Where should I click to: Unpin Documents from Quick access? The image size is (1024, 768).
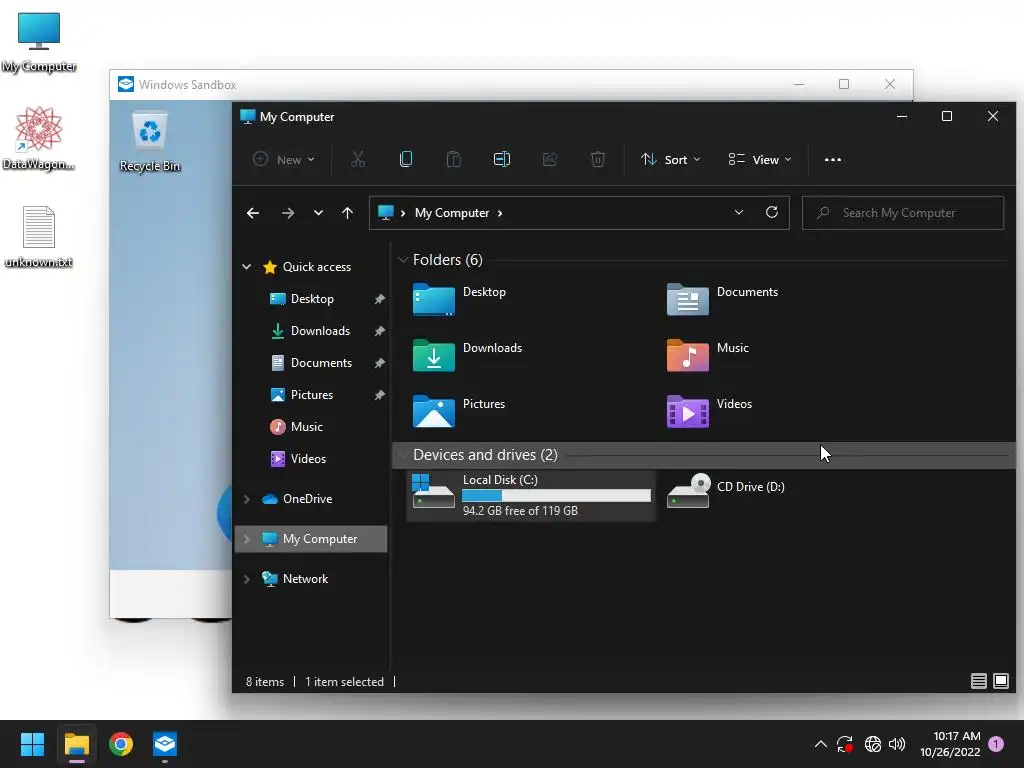pos(379,362)
